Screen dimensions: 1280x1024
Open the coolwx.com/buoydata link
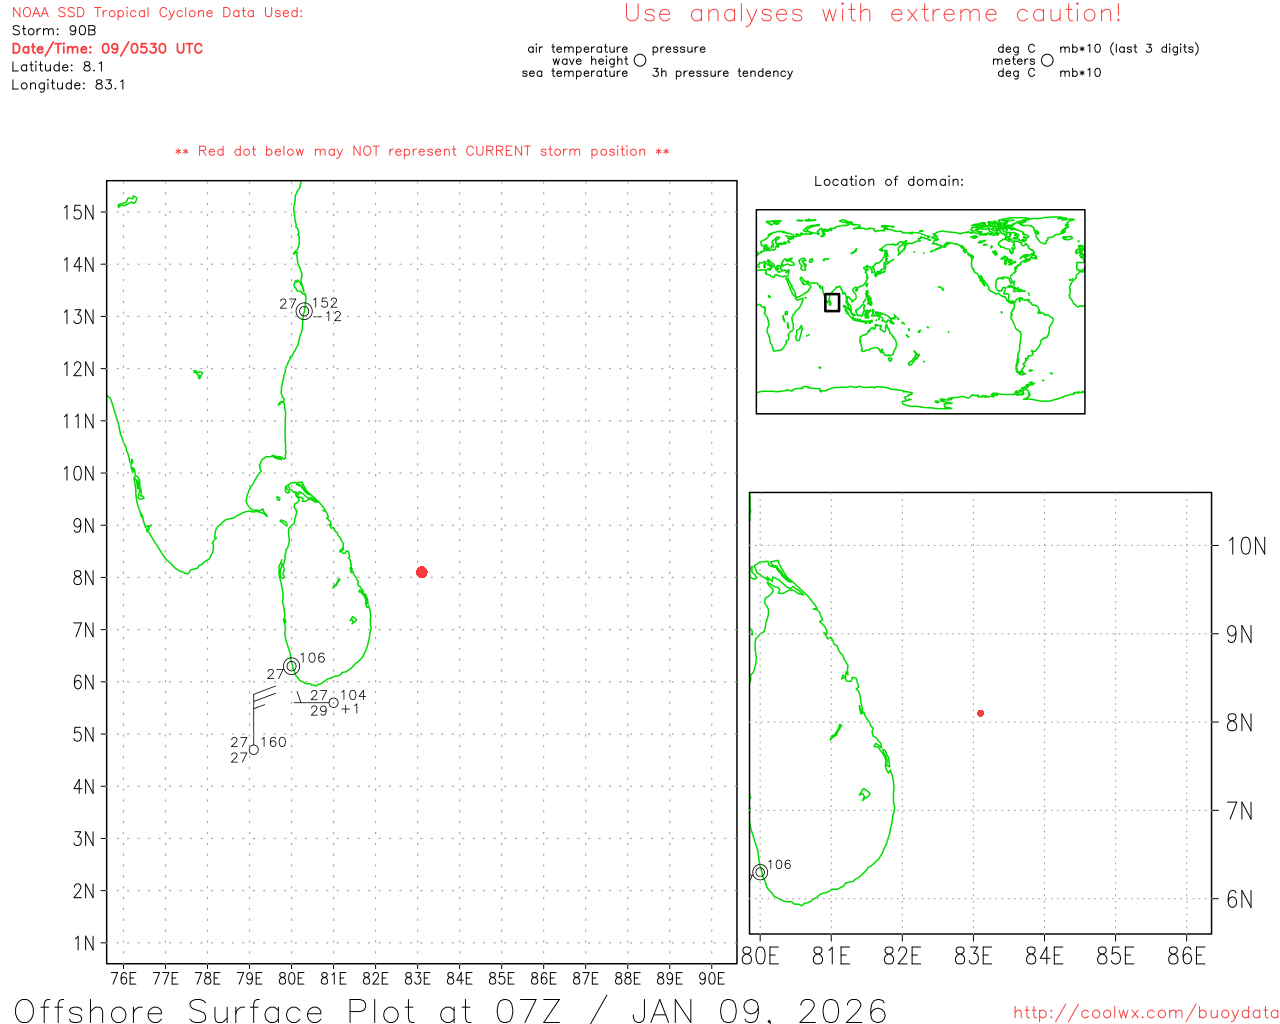(x=1145, y=1013)
